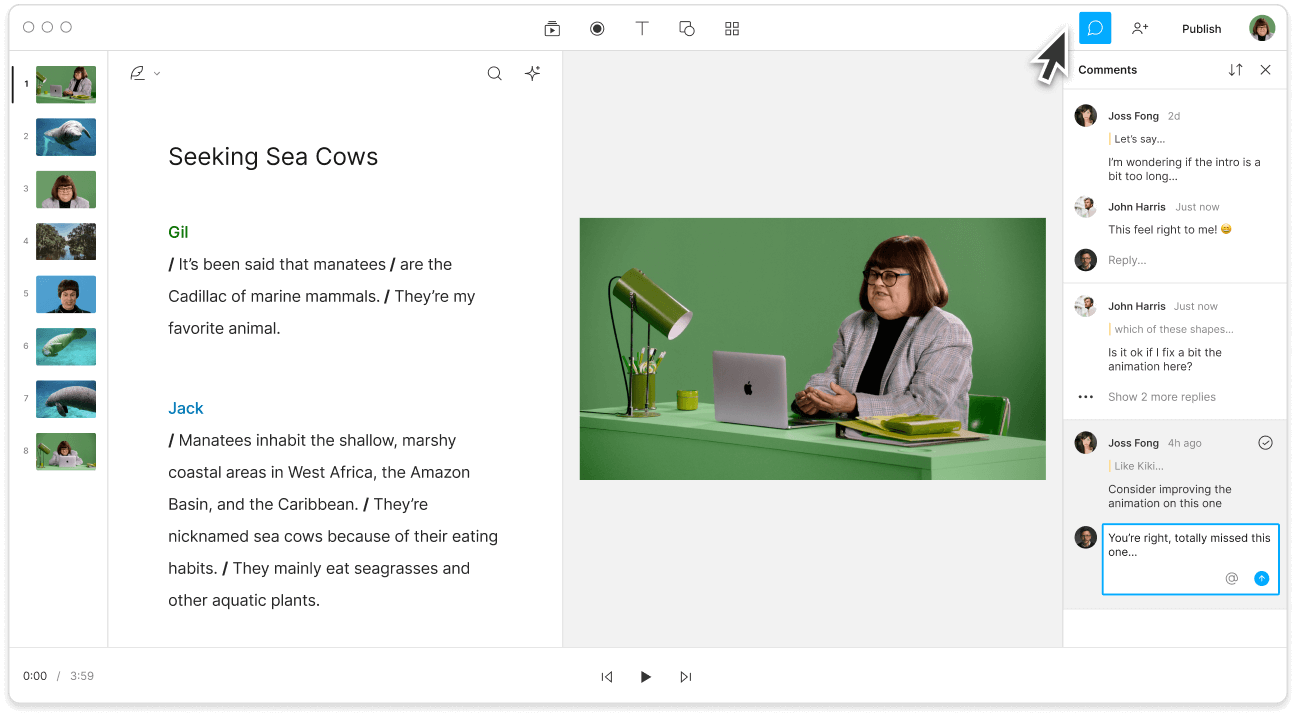Send your comment reply

(1261, 578)
